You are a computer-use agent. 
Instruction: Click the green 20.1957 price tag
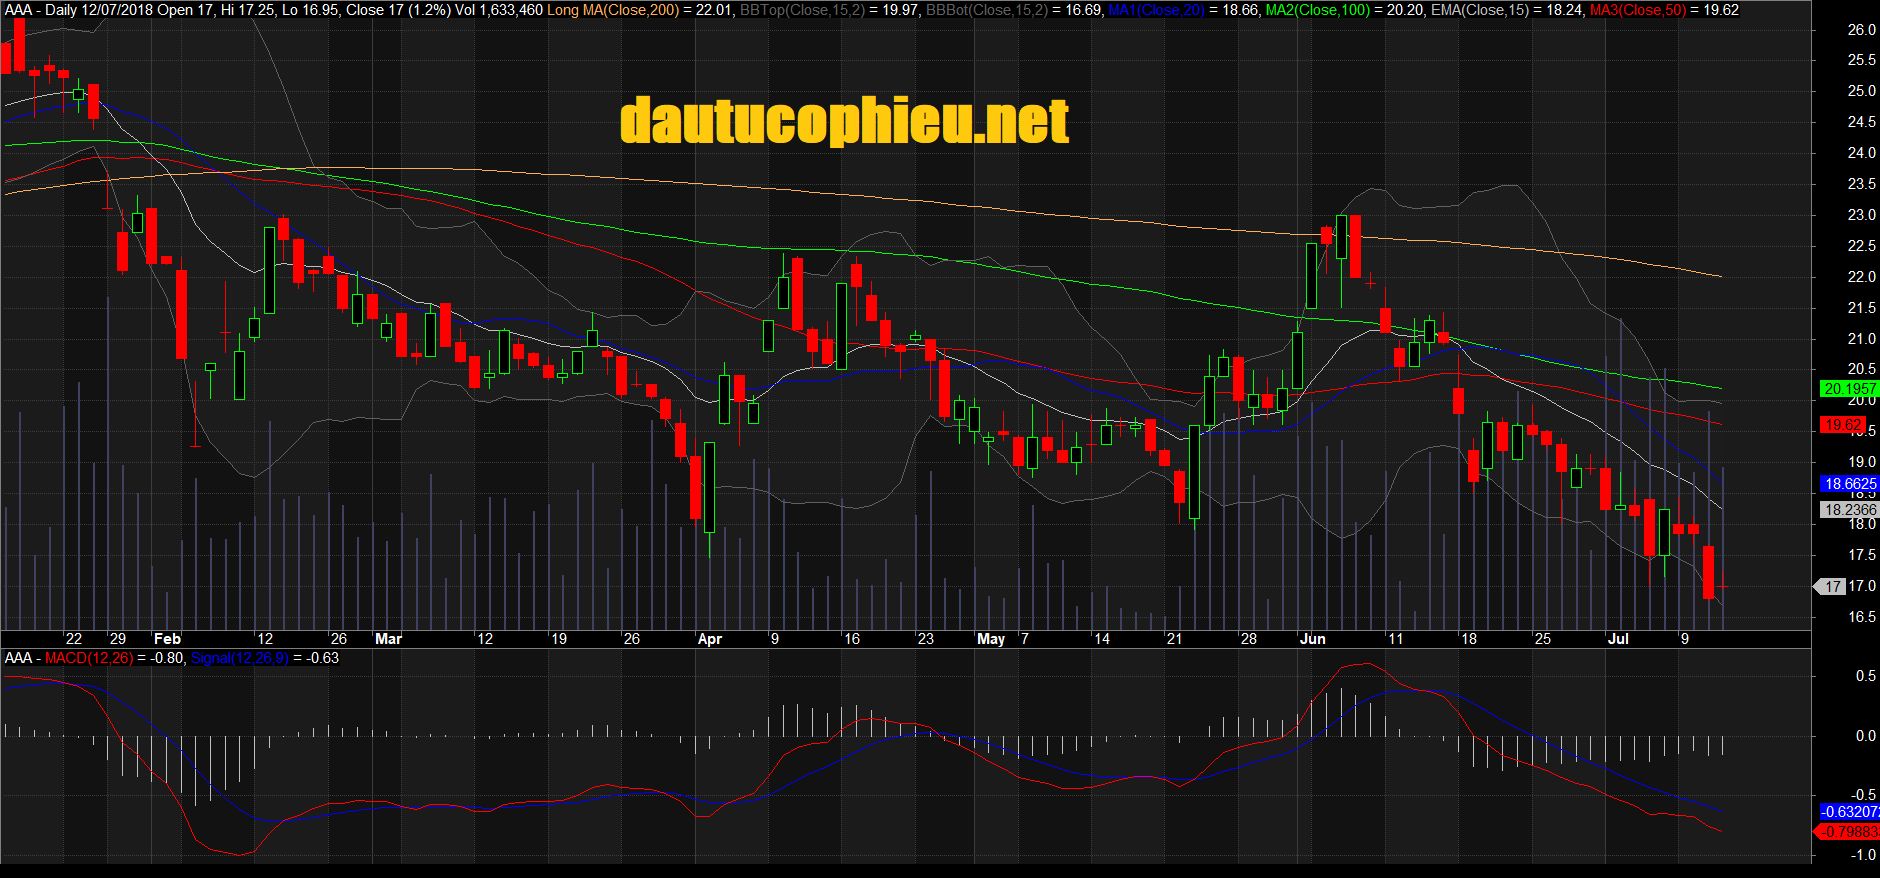click(1848, 389)
